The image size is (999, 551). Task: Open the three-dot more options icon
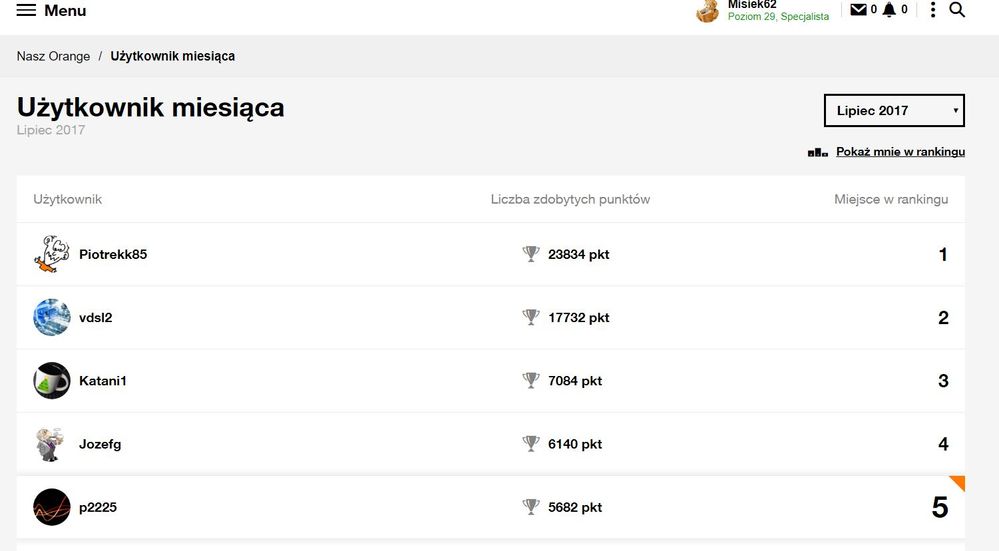point(933,10)
